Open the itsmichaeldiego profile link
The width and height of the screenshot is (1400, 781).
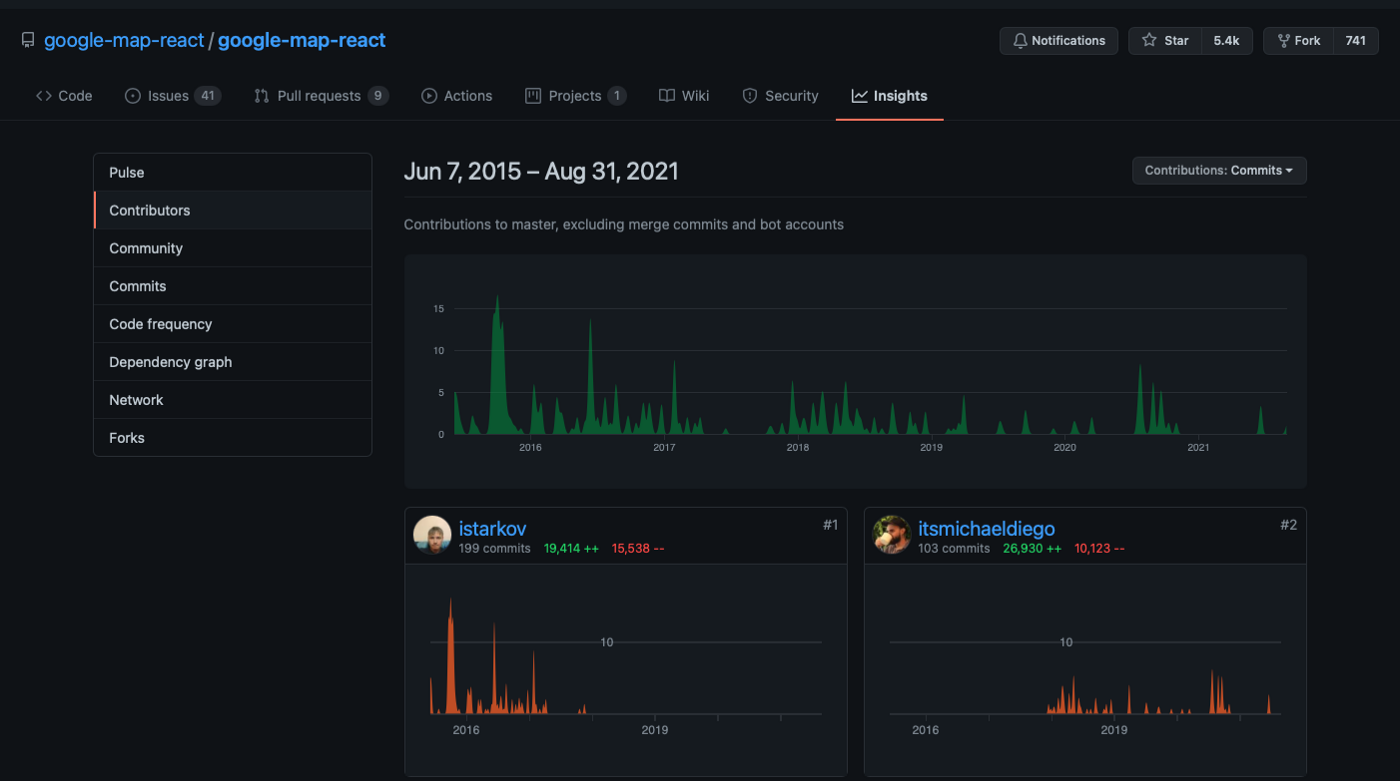tap(986, 528)
